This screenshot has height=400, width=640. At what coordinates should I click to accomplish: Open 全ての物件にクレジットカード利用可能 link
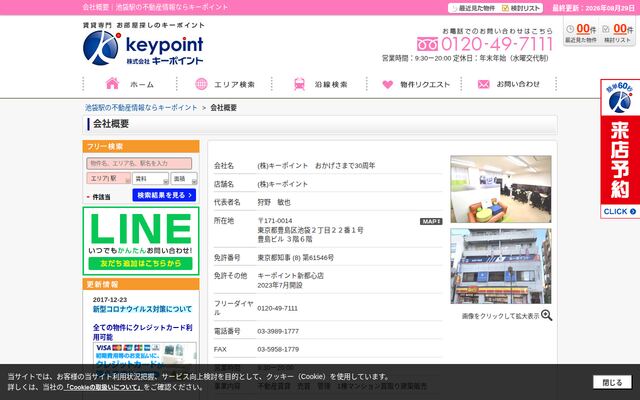tap(142, 332)
